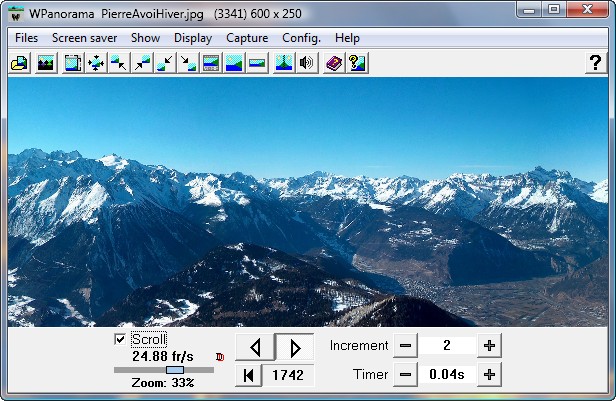Open the Files menu
The image size is (616, 401).
26,38
